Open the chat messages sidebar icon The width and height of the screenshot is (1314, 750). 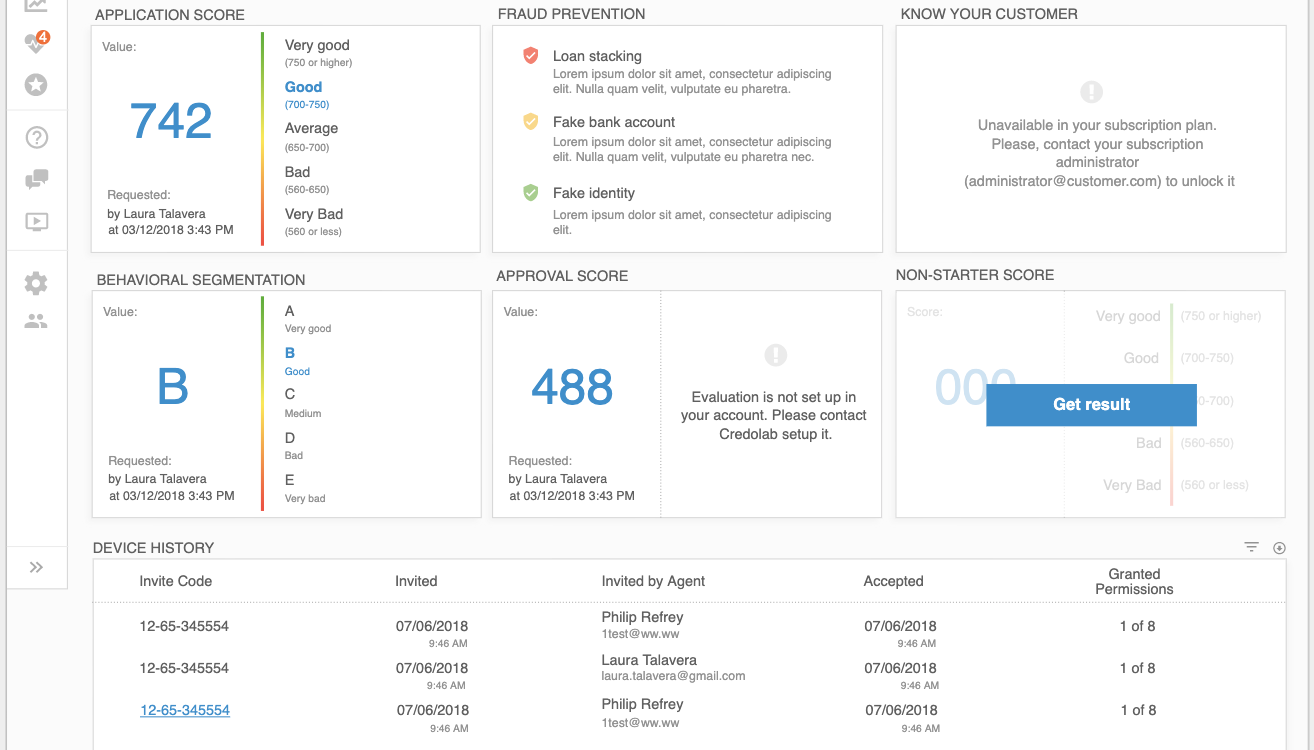(x=36, y=180)
